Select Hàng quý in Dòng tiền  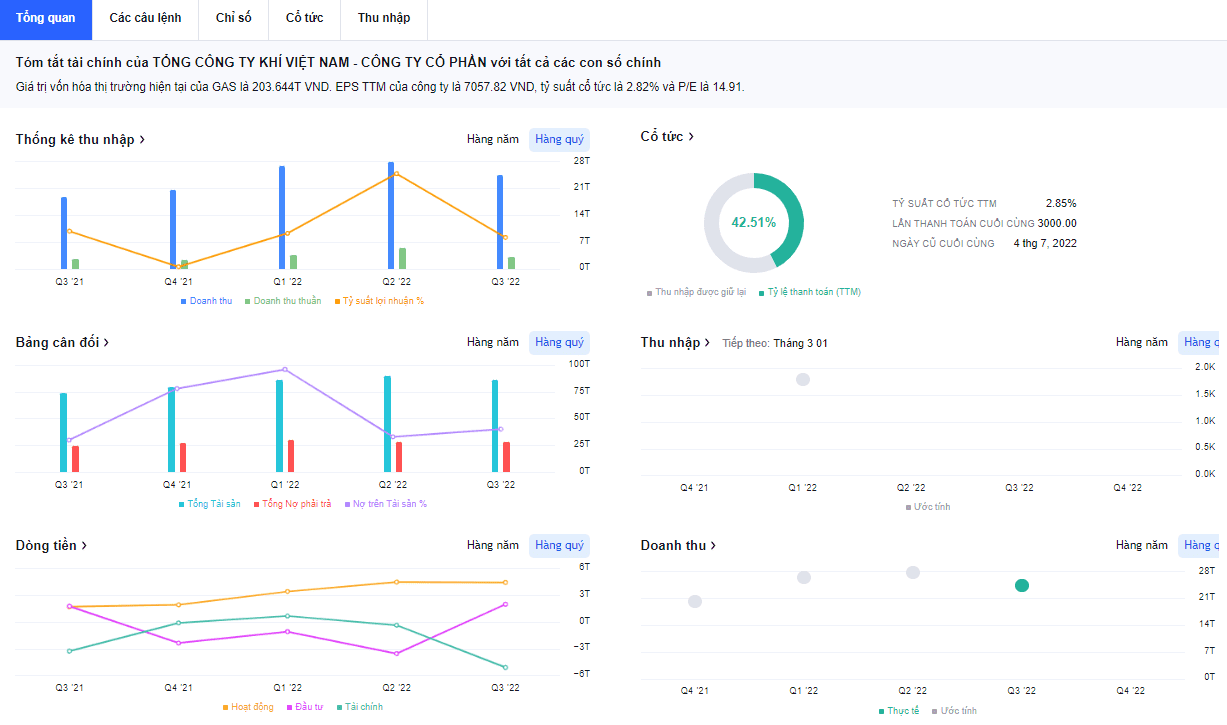click(x=560, y=545)
